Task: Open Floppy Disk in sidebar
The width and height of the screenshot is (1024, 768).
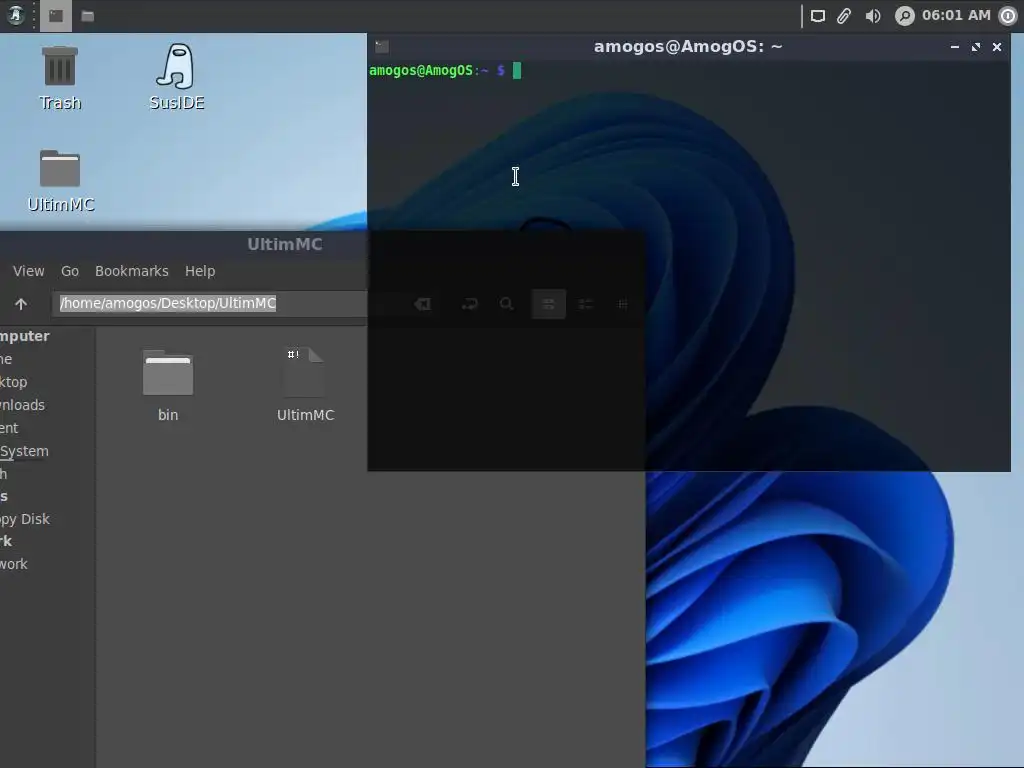Action: click(25, 519)
